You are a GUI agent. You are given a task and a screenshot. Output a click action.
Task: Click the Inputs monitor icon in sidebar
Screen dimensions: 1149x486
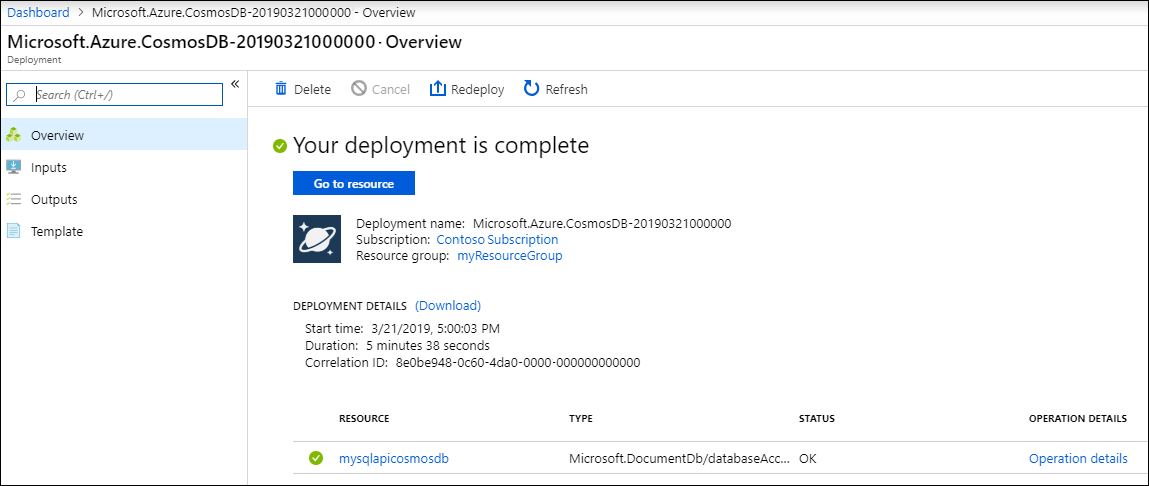tap(13, 167)
